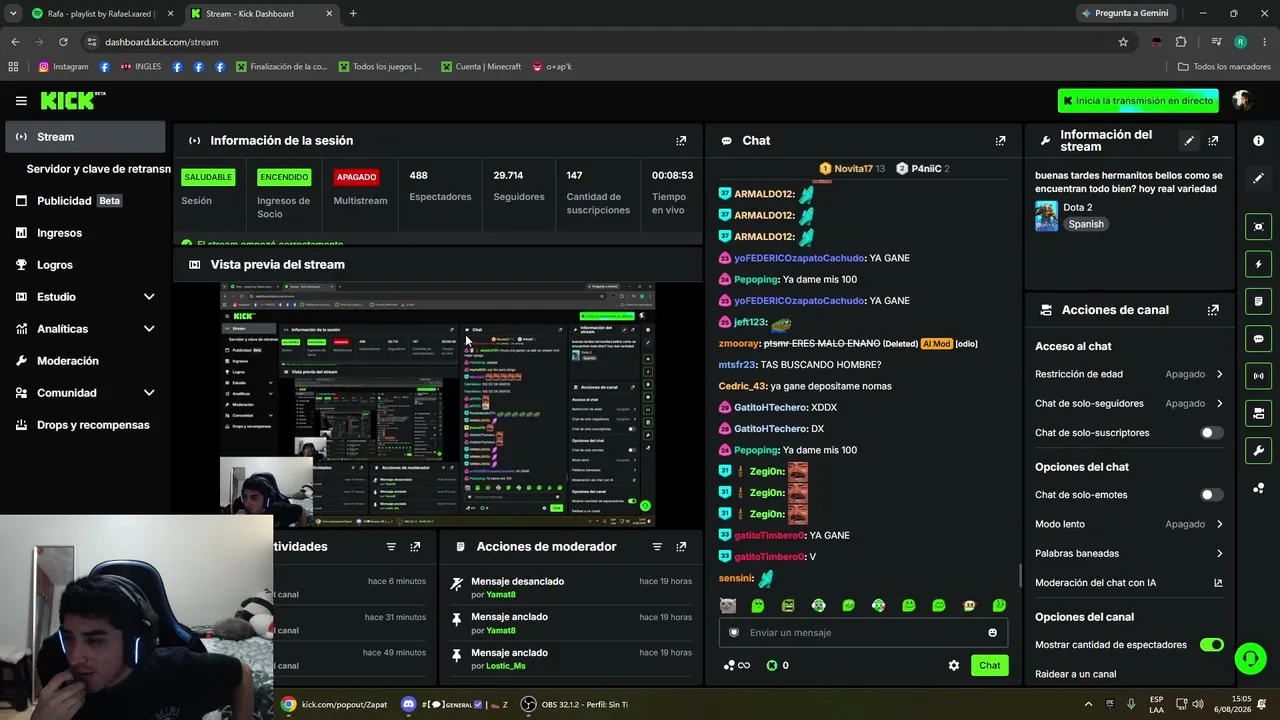Click Raidear a un canal
Screen dimensions: 1280x720
point(1075,674)
